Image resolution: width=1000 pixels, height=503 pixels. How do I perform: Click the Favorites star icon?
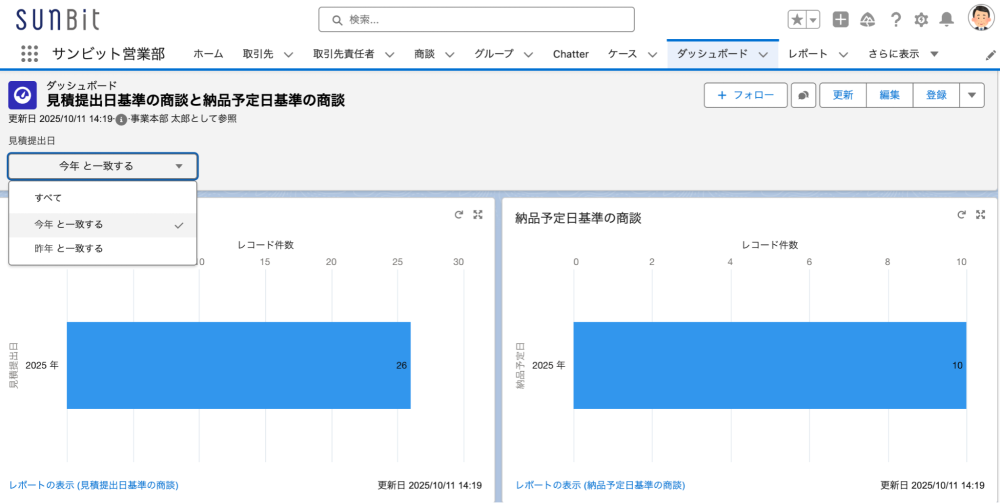(797, 19)
